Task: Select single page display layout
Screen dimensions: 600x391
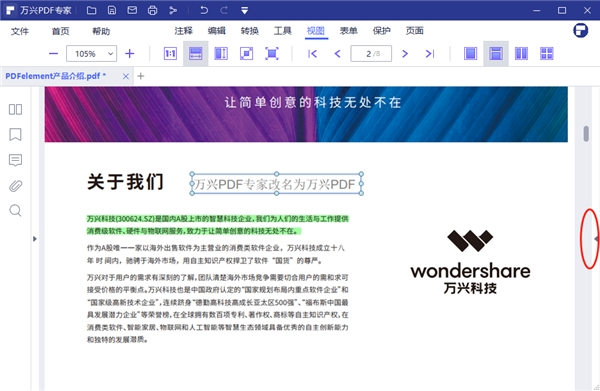Action: click(x=470, y=54)
